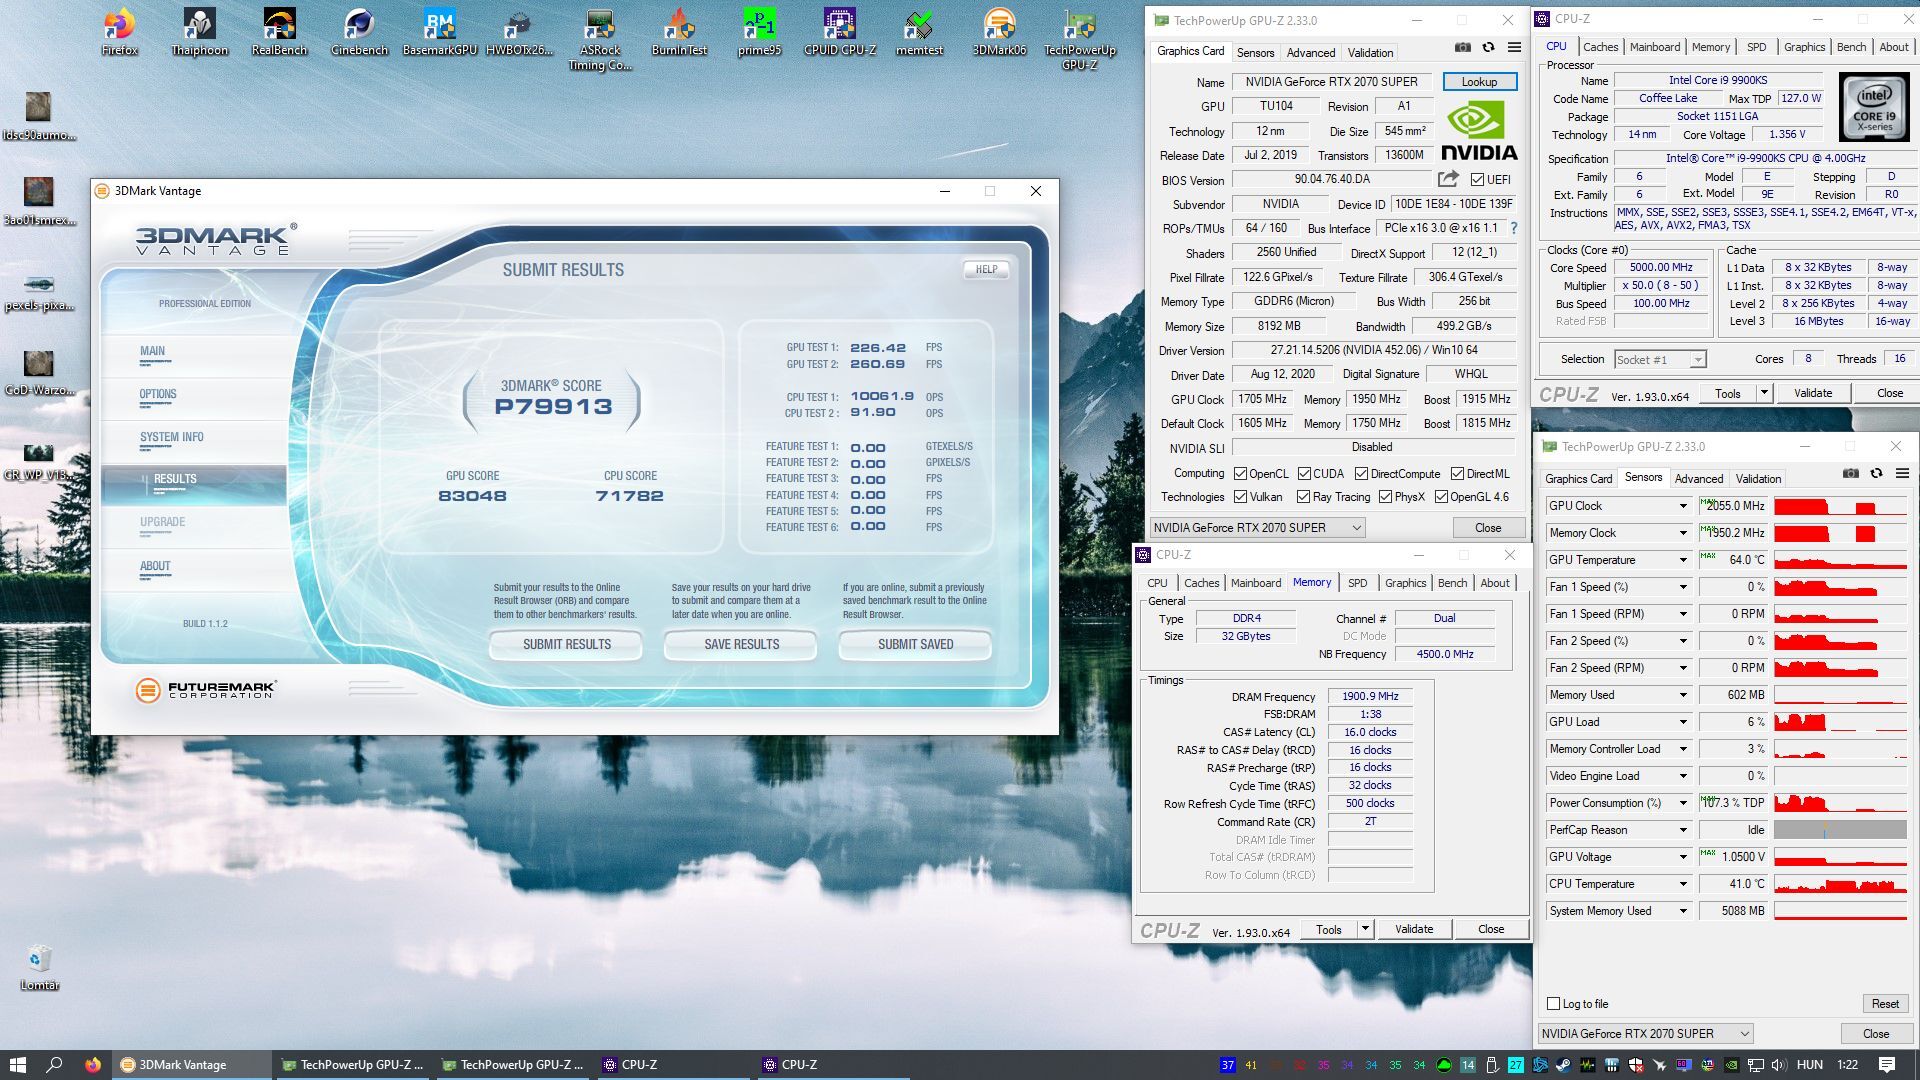Toggle the Ray Tracing checkbox
Viewport: 1920px width, 1080px height.
tap(1303, 497)
